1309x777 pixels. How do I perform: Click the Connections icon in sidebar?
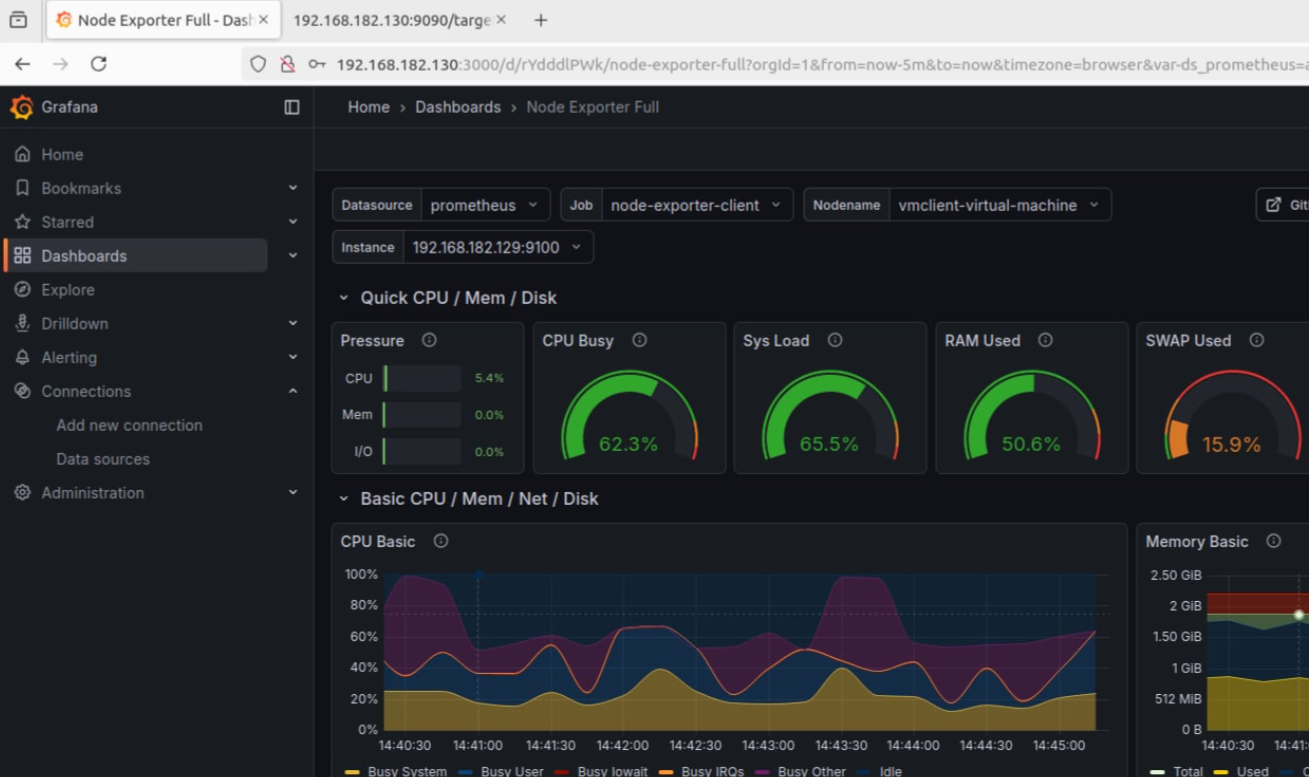click(22, 391)
